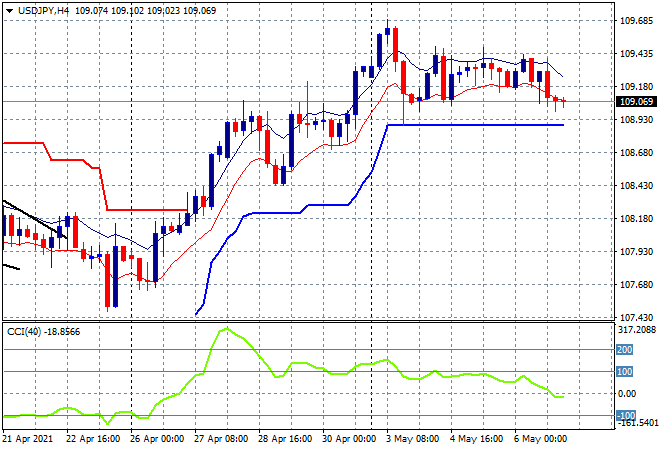Click the 30 Apr 00:00 time axis label

coord(349,439)
